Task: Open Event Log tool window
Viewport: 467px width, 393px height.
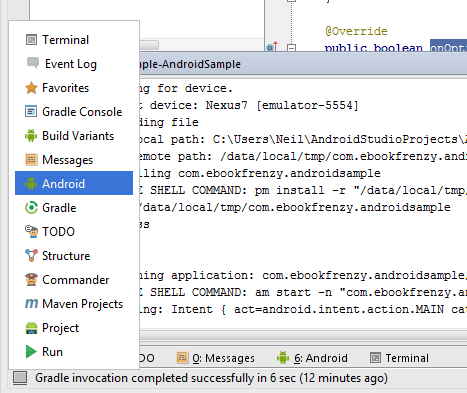Action: [x=74, y=64]
